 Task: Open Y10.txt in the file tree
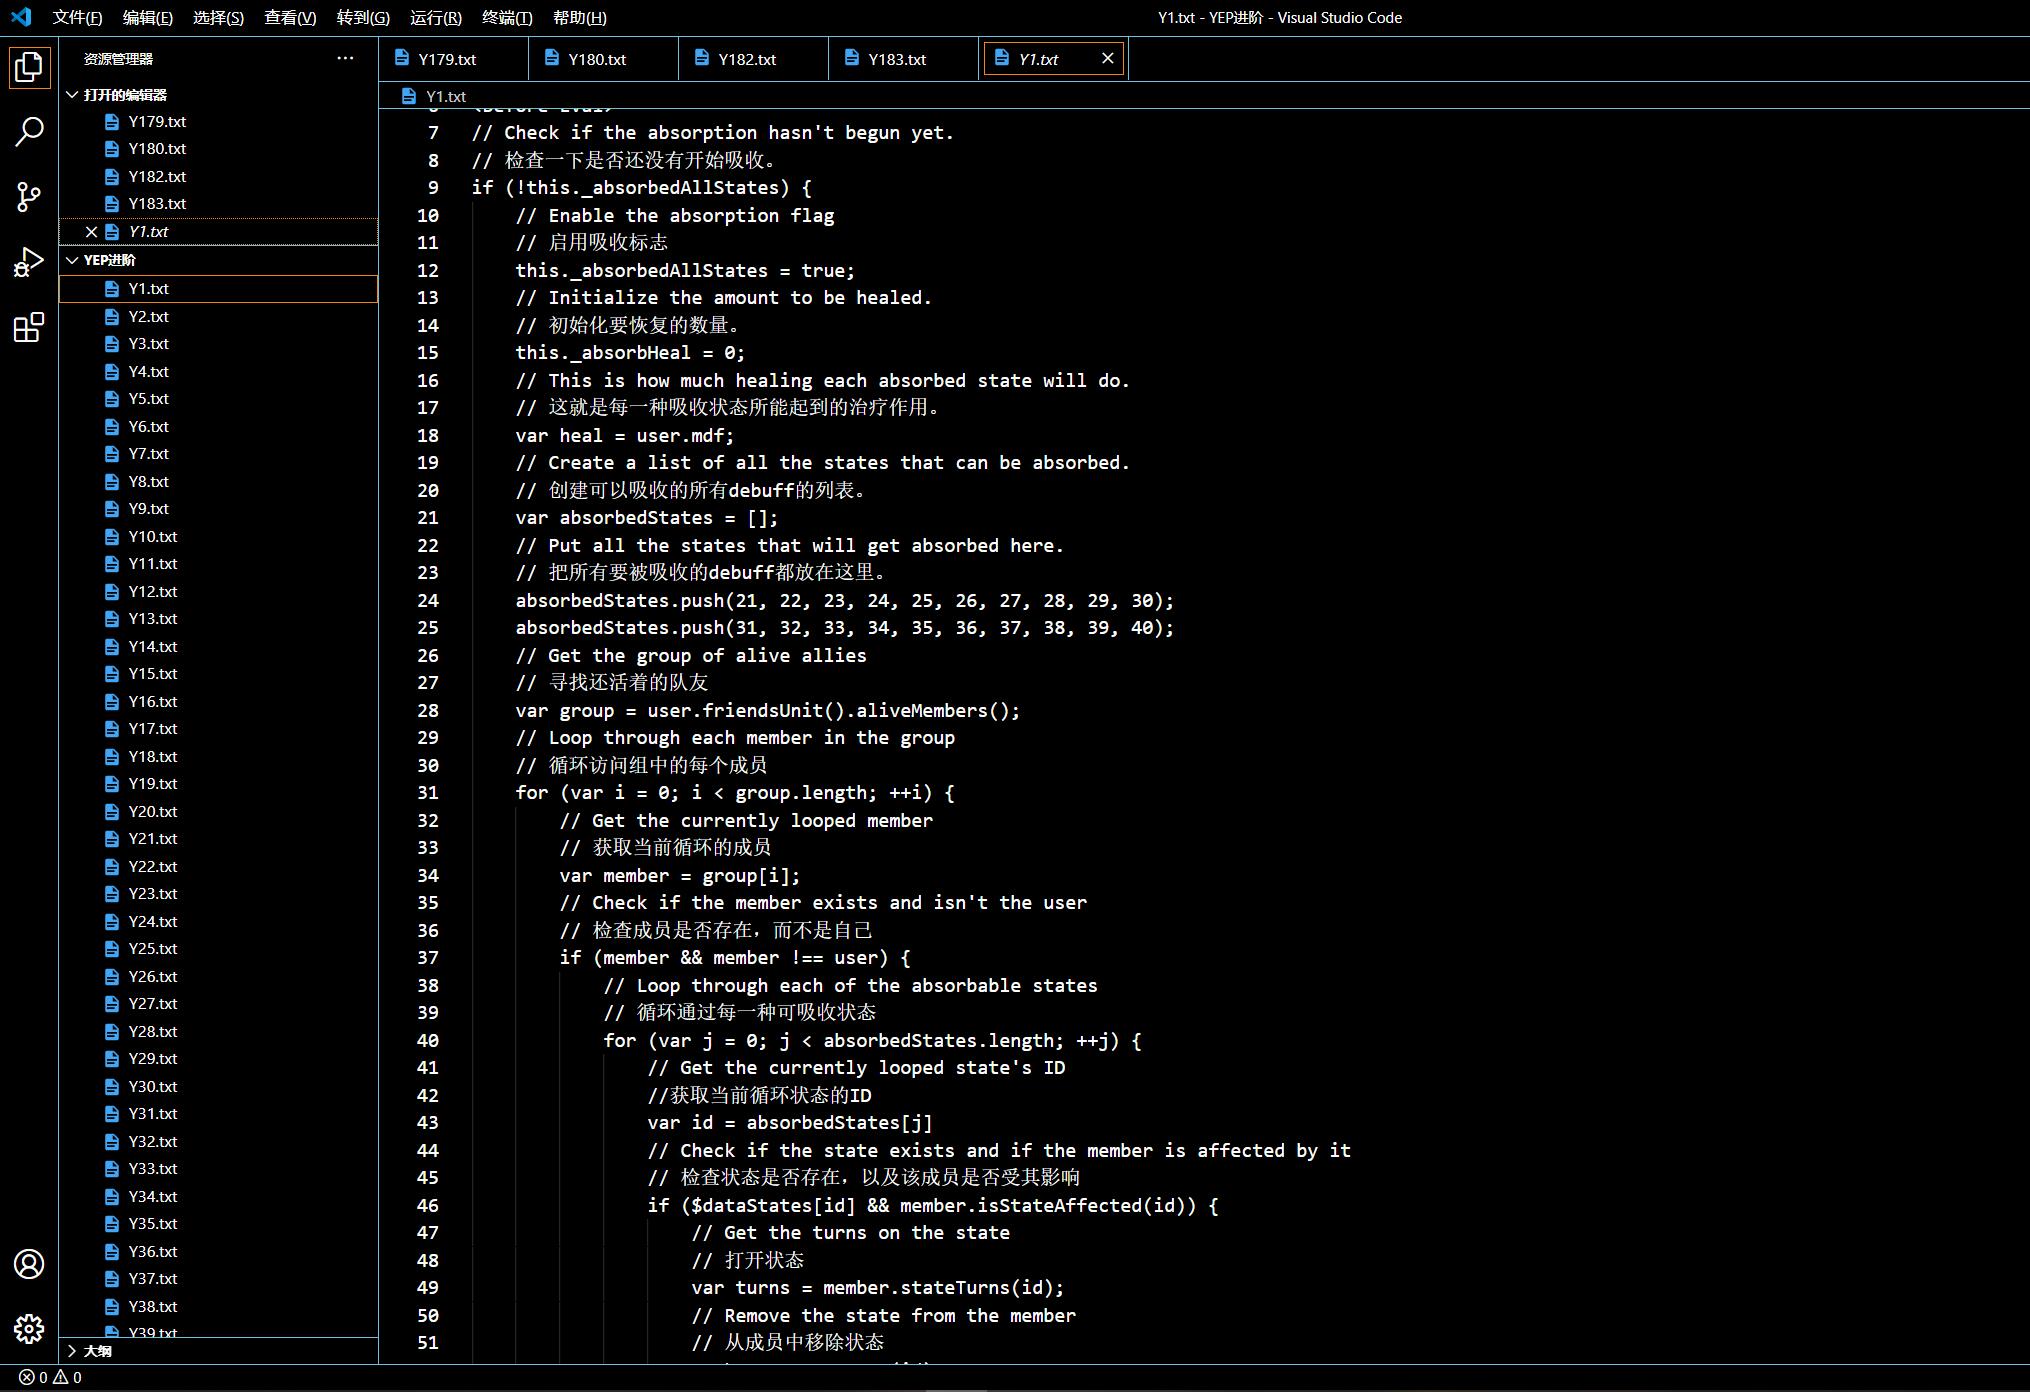[218, 536]
